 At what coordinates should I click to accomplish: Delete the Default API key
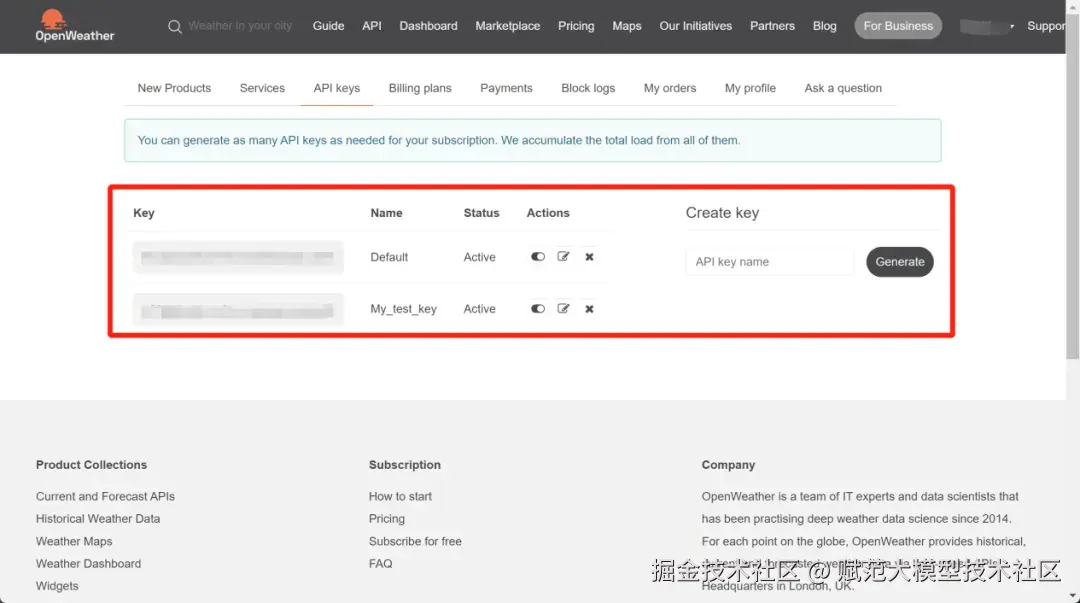590,256
